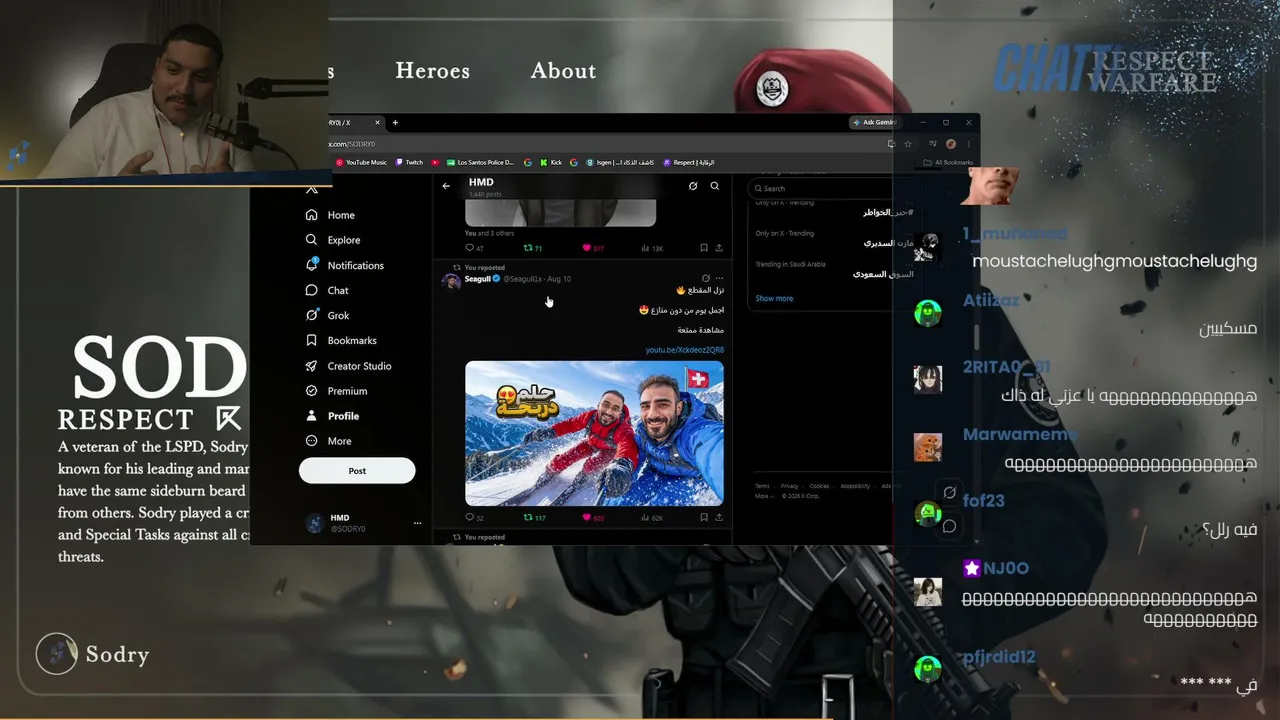The width and height of the screenshot is (1280, 720).
Task: Open the Los Santos Police bookmark
Action: (x=480, y=162)
